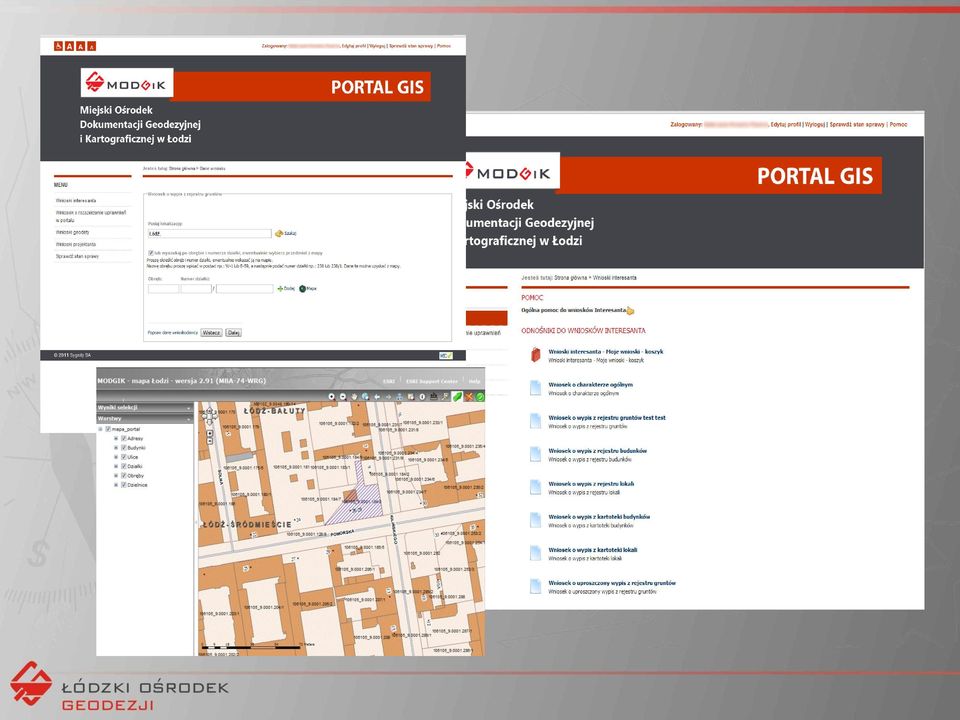The width and height of the screenshot is (960, 720).
Task: Expand the Obręby layer node
Action: [x=116, y=475]
